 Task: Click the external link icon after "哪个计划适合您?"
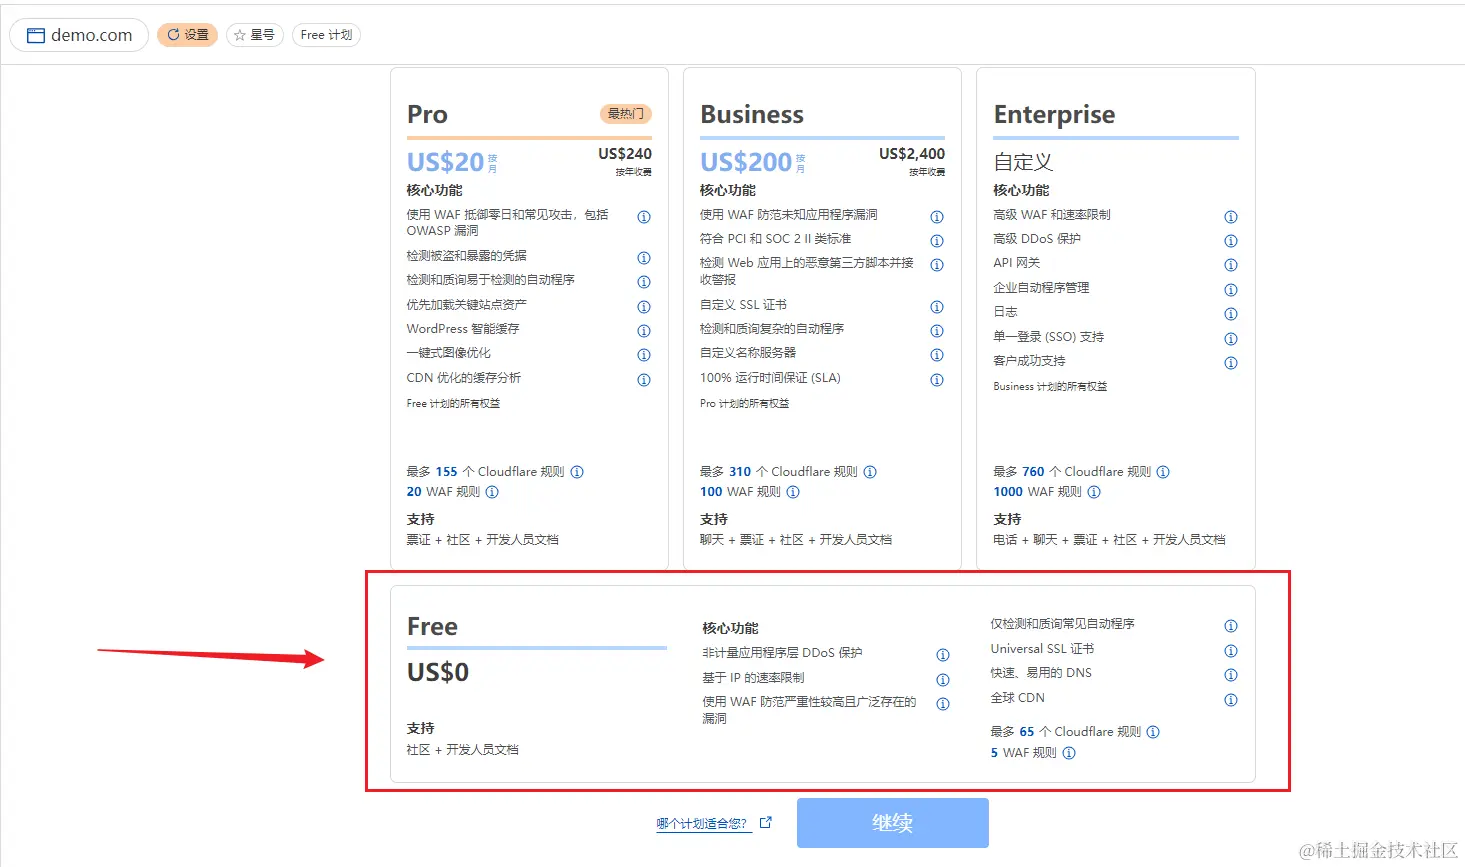[x=765, y=820]
